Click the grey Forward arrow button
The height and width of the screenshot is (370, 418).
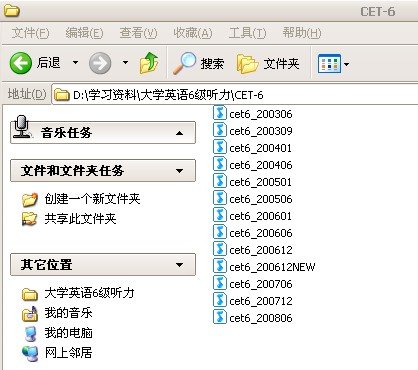(x=100, y=63)
